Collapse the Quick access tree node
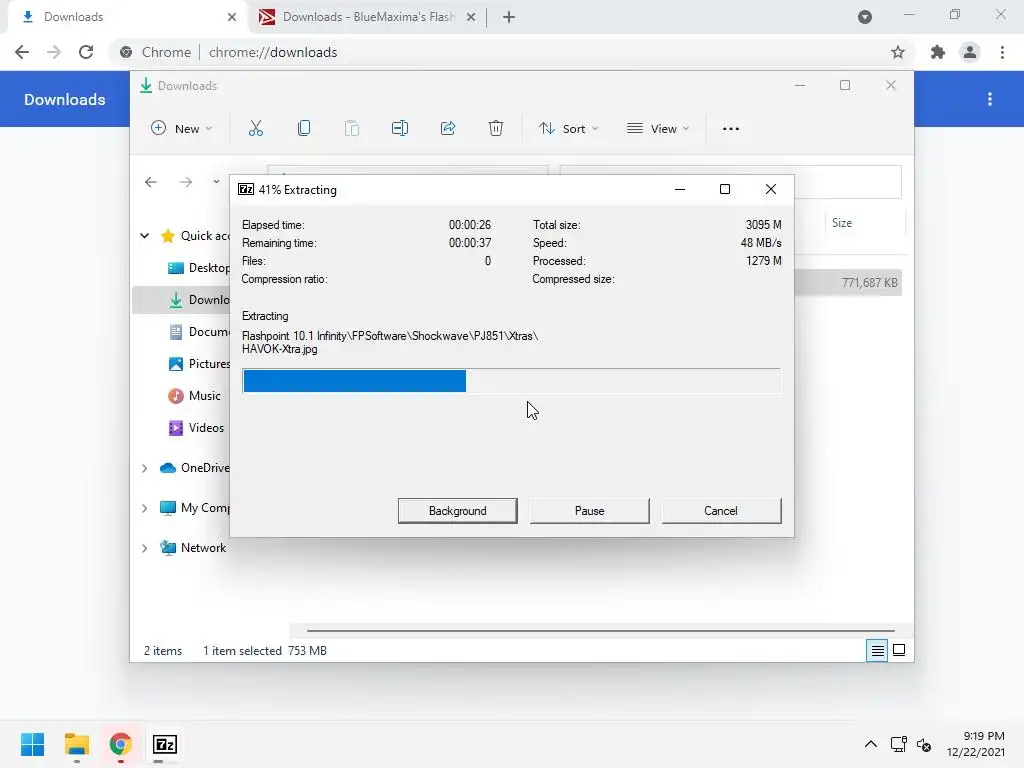The image size is (1024, 768). [145, 236]
